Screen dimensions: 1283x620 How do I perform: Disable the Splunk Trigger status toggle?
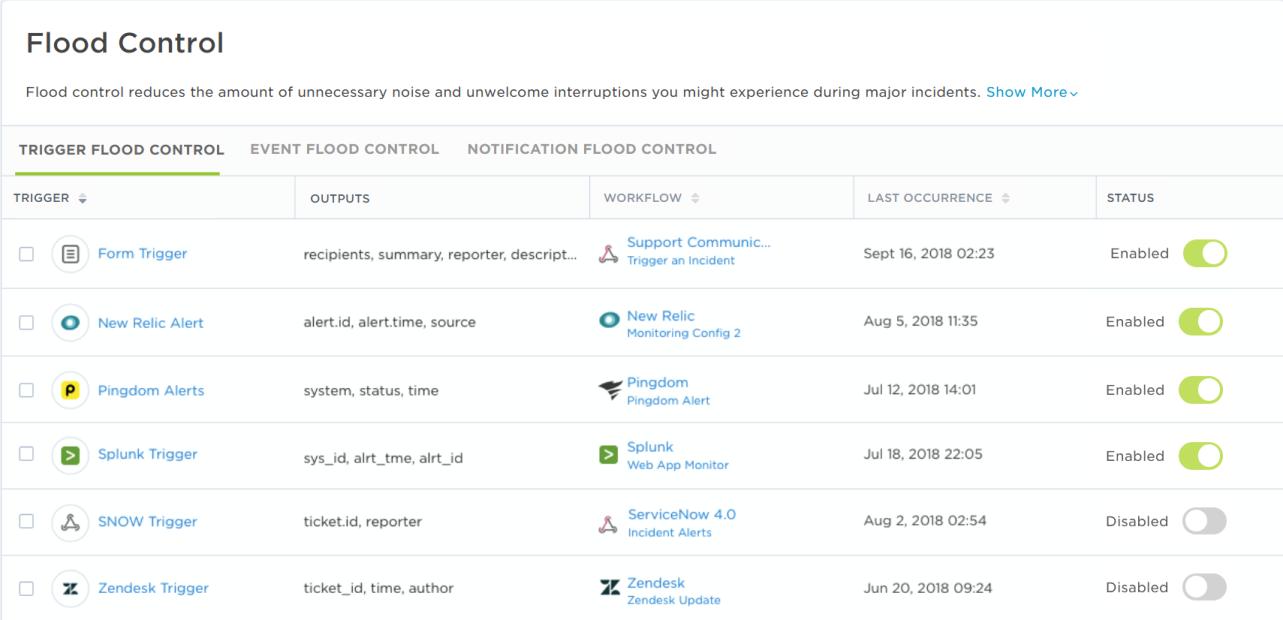coord(1201,456)
